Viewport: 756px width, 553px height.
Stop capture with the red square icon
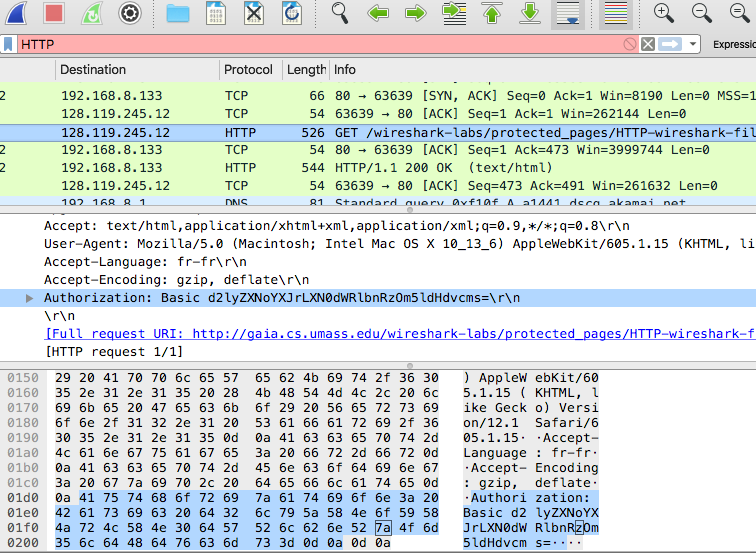coord(54,13)
